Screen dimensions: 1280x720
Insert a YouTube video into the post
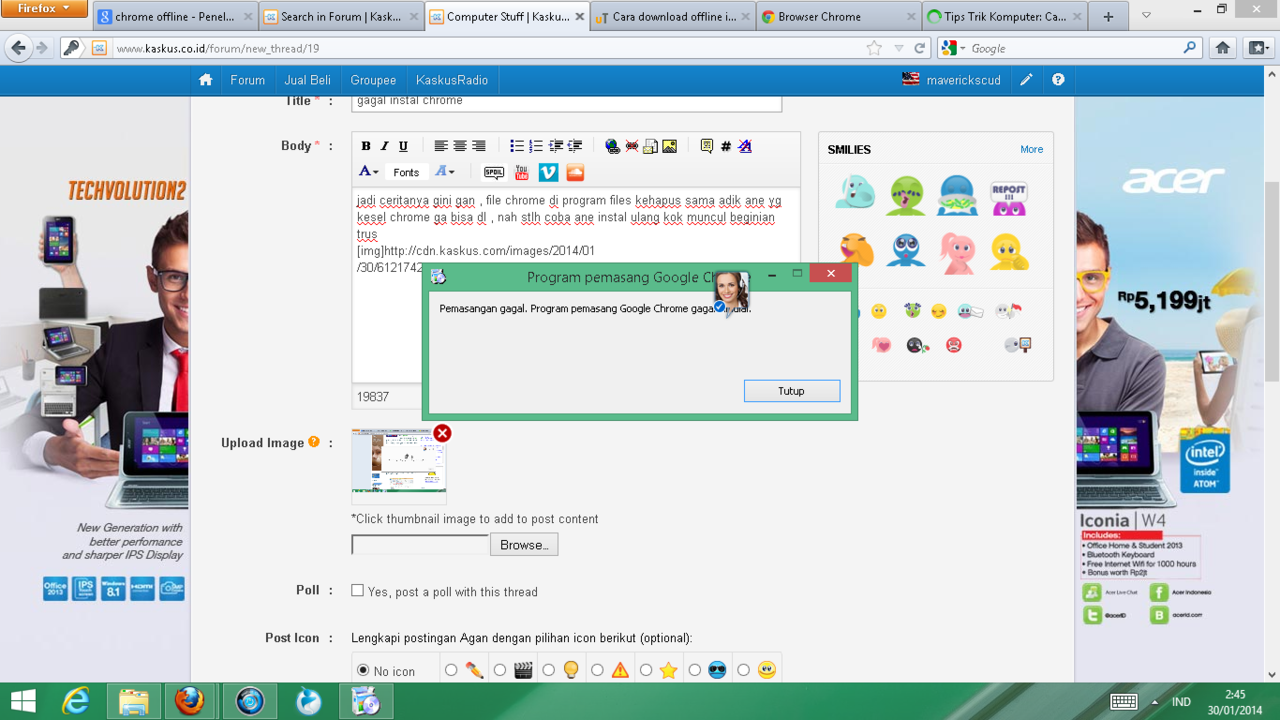tap(521, 172)
